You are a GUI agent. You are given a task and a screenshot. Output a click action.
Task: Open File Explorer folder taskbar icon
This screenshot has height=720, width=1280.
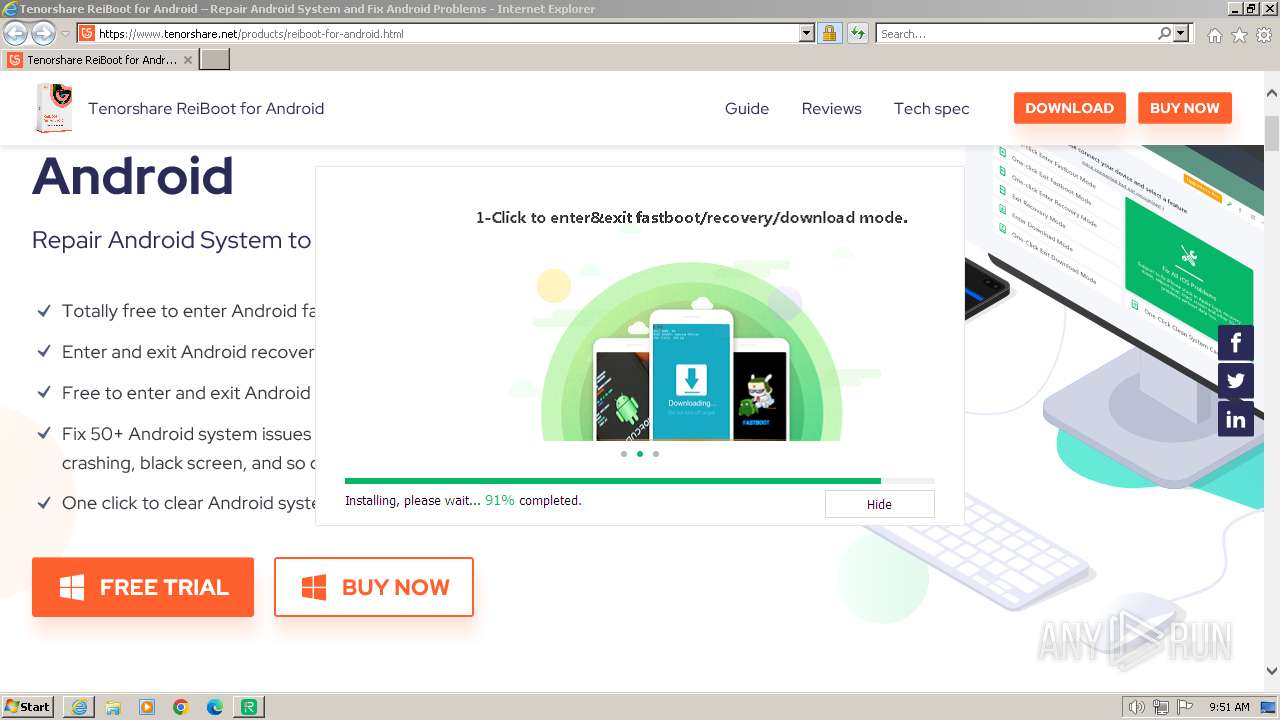click(x=113, y=707)
